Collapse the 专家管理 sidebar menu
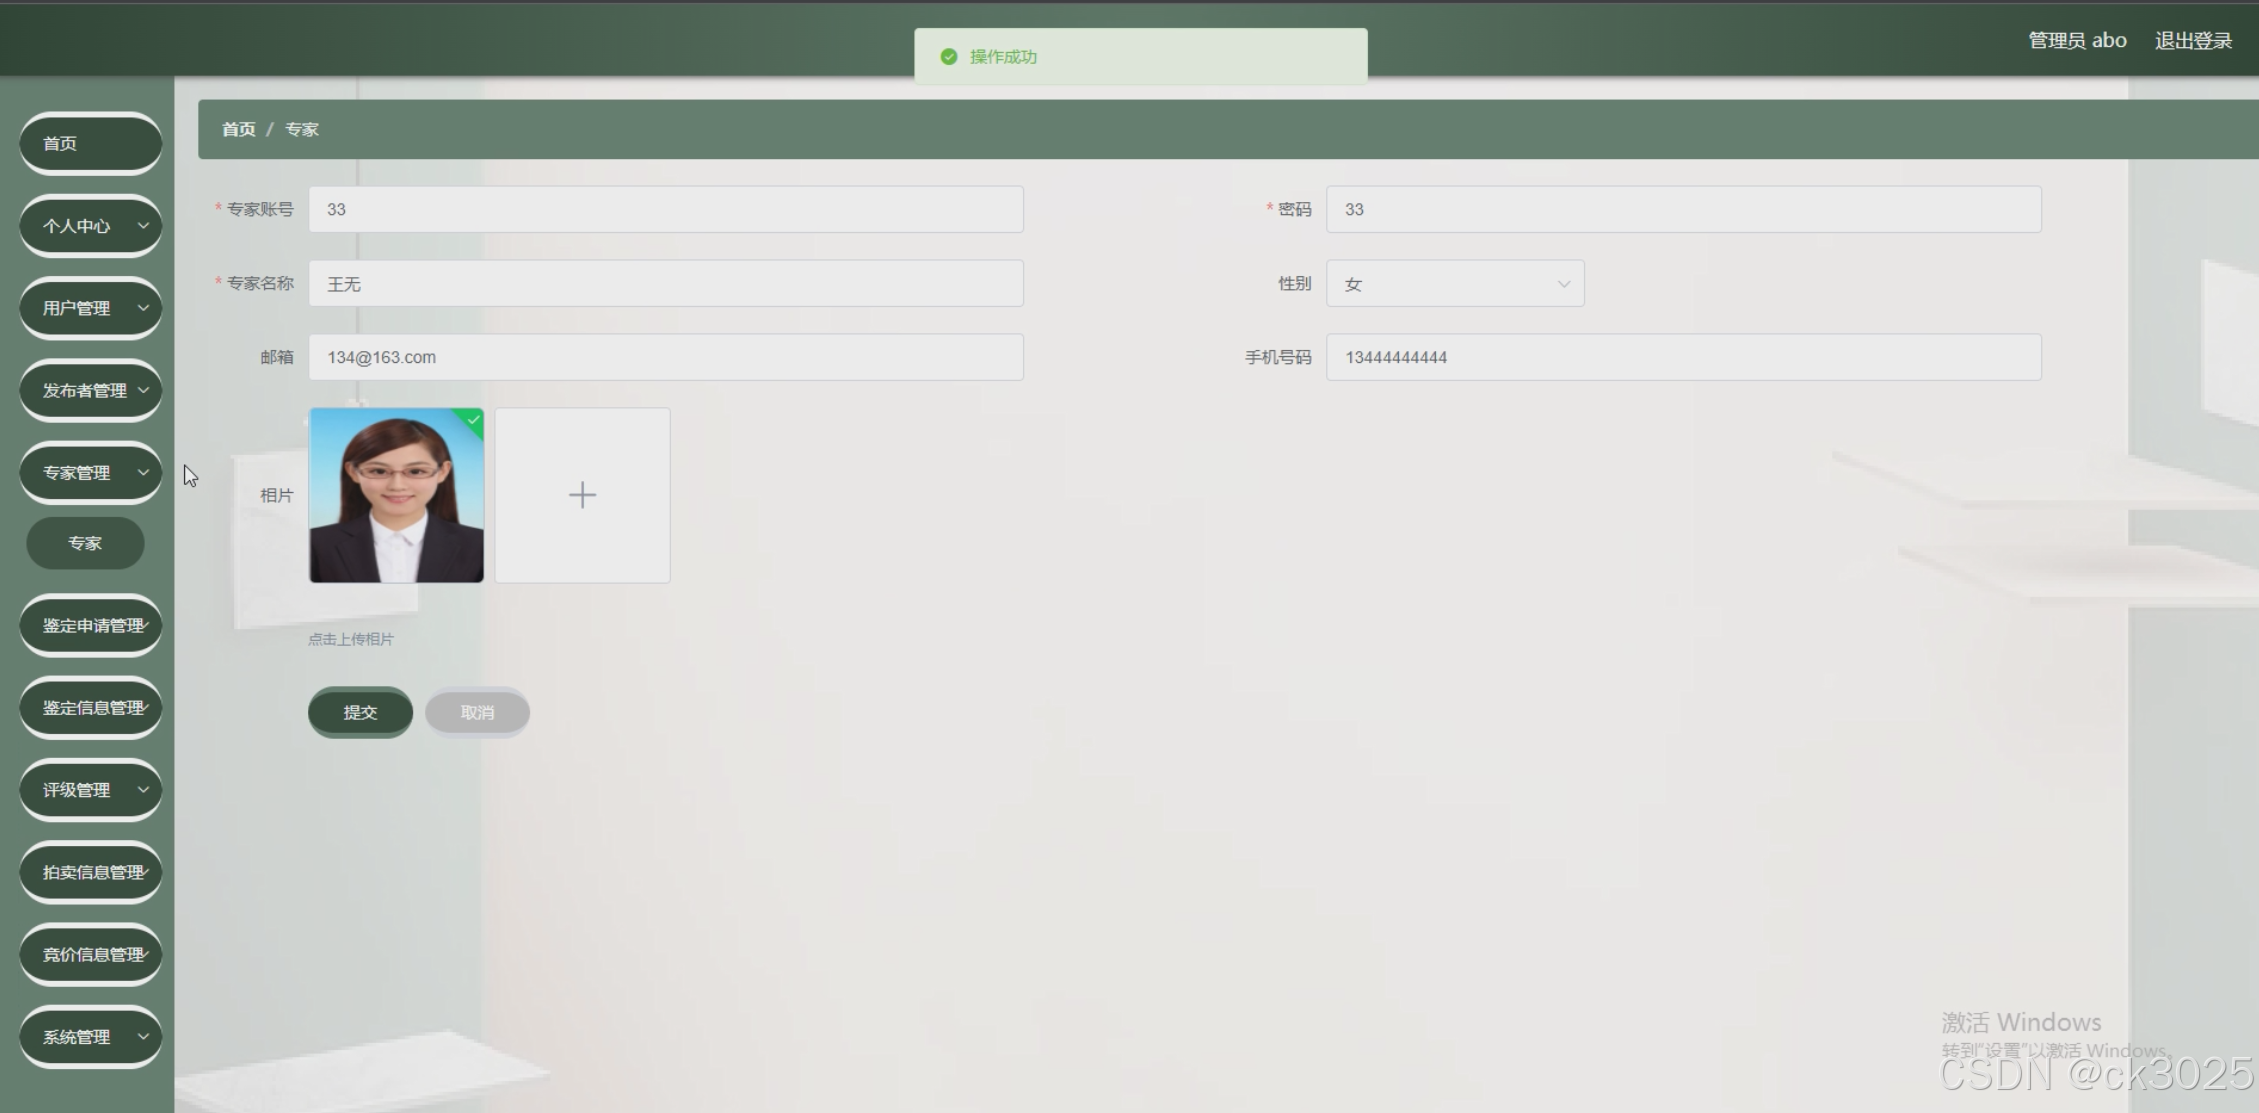 pyautogui.click(x=90, y=473)
